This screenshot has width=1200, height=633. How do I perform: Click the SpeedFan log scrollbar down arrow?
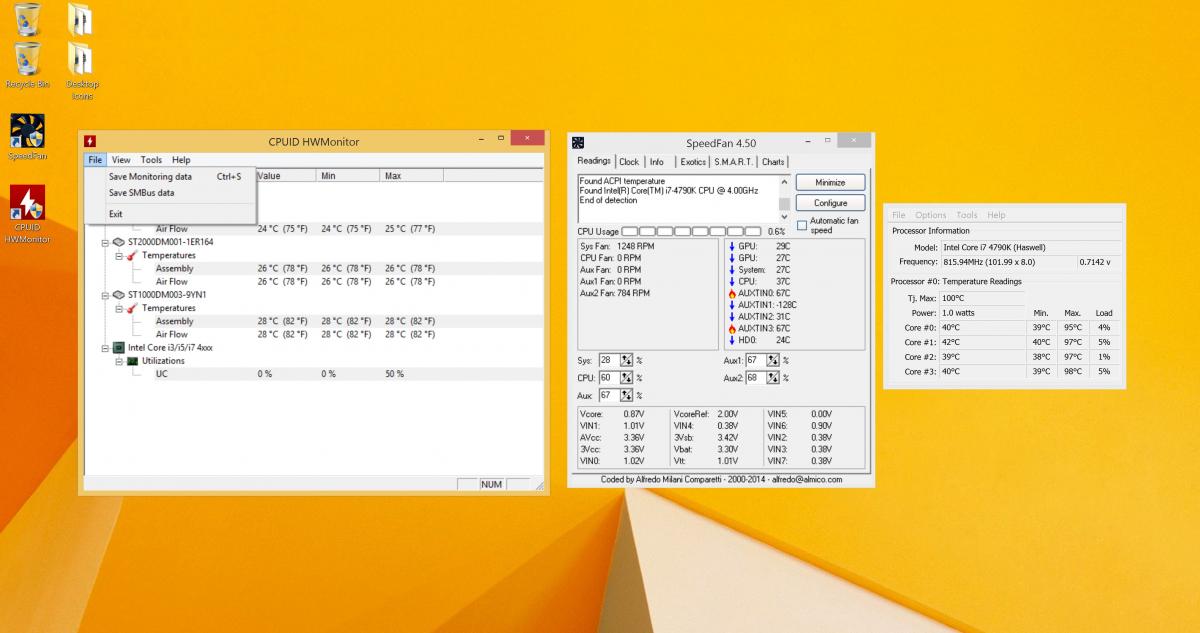(x=785, y=215)
